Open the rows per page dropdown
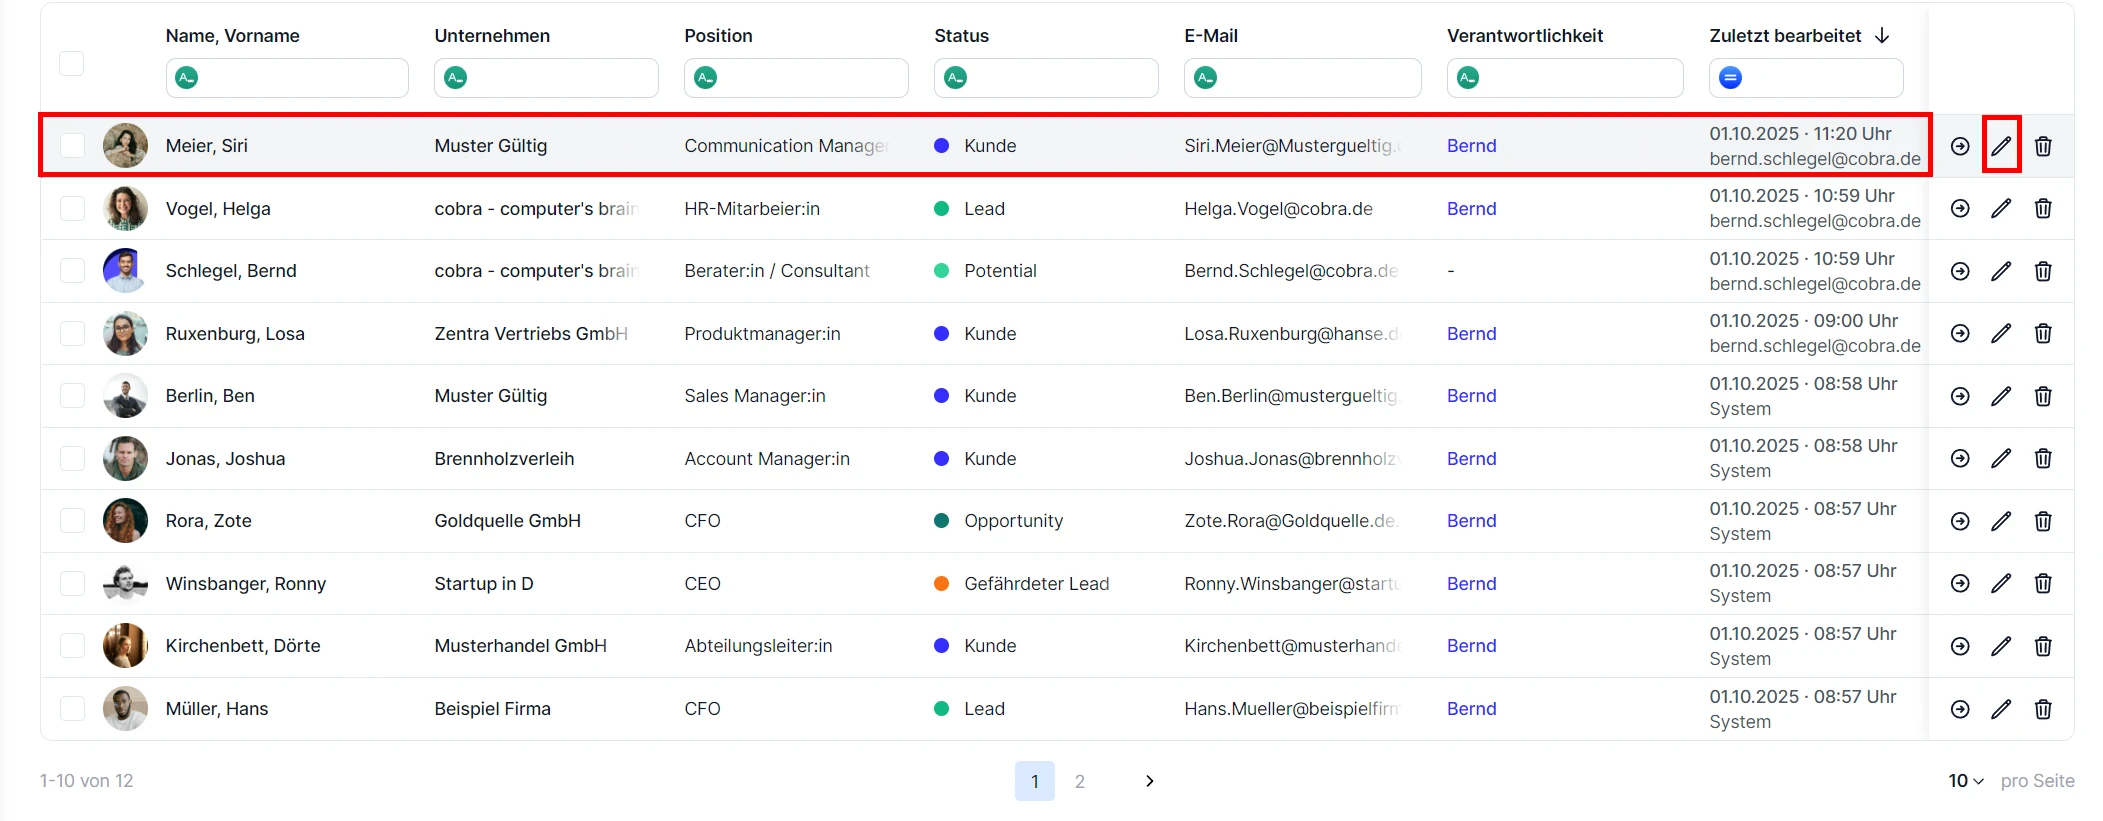 [1965, 781]
